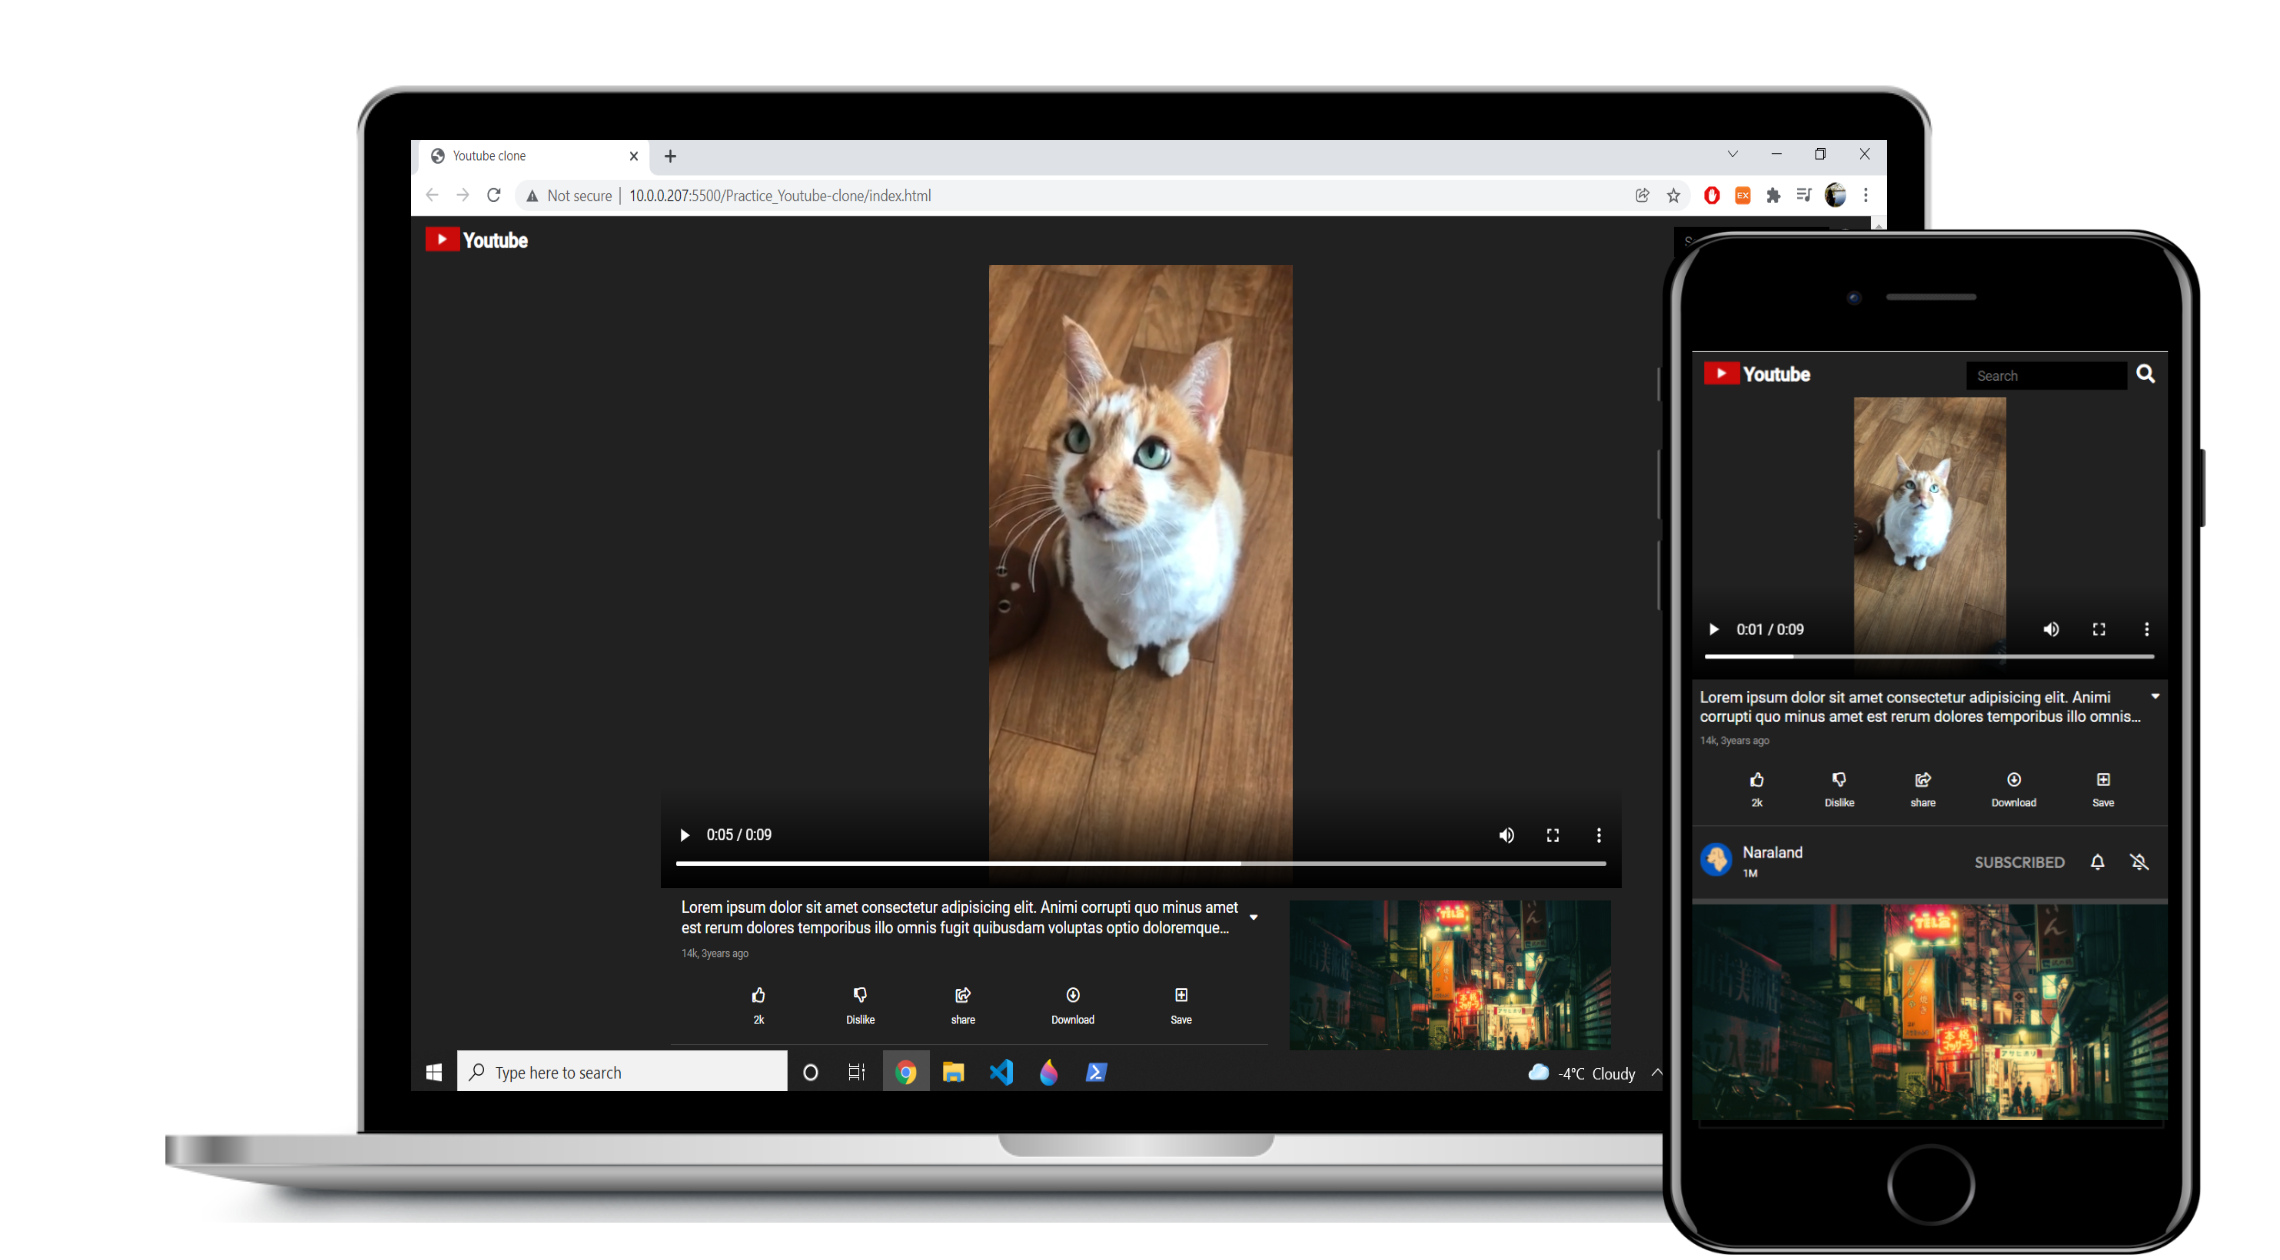Viewport: 2280px width, 1260px height.
Task: Click the Download icon below the description
Action: (x=1072, y=996)
